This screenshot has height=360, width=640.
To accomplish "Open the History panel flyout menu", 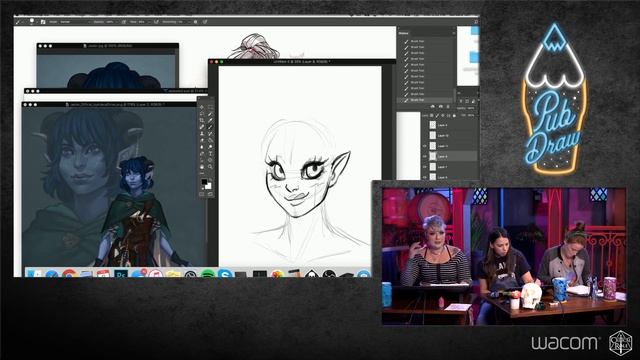I will 453,33.
